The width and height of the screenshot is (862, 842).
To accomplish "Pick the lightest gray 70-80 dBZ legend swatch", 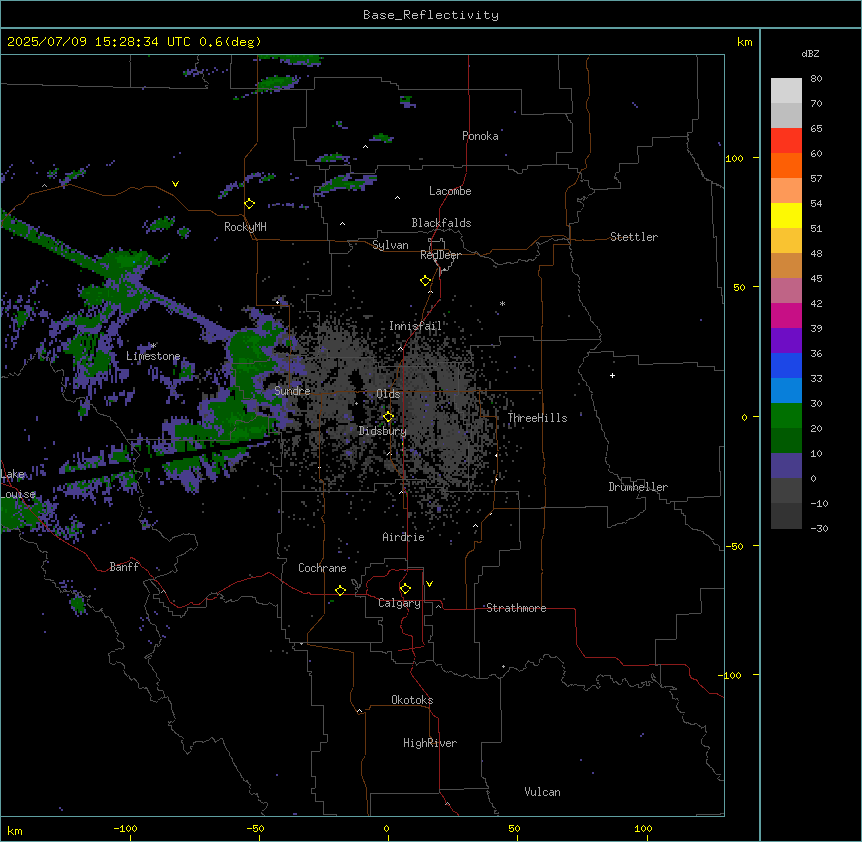I will coord(786,91).
